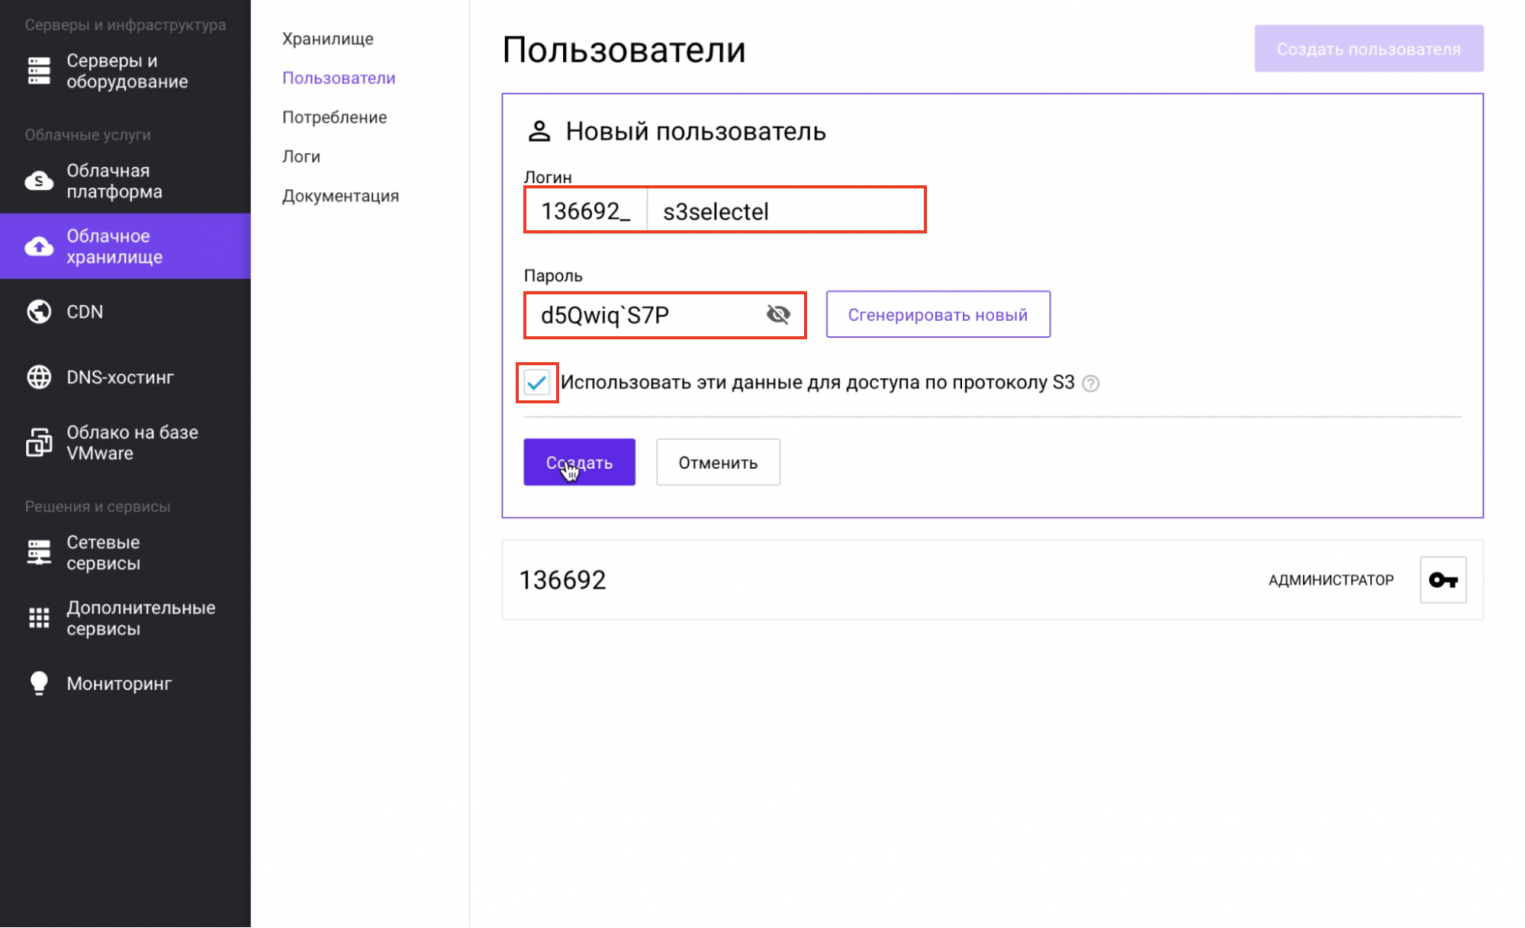Go to CDN section
The height and width of the screenshot is (928, 1525).
coord(126,312)
